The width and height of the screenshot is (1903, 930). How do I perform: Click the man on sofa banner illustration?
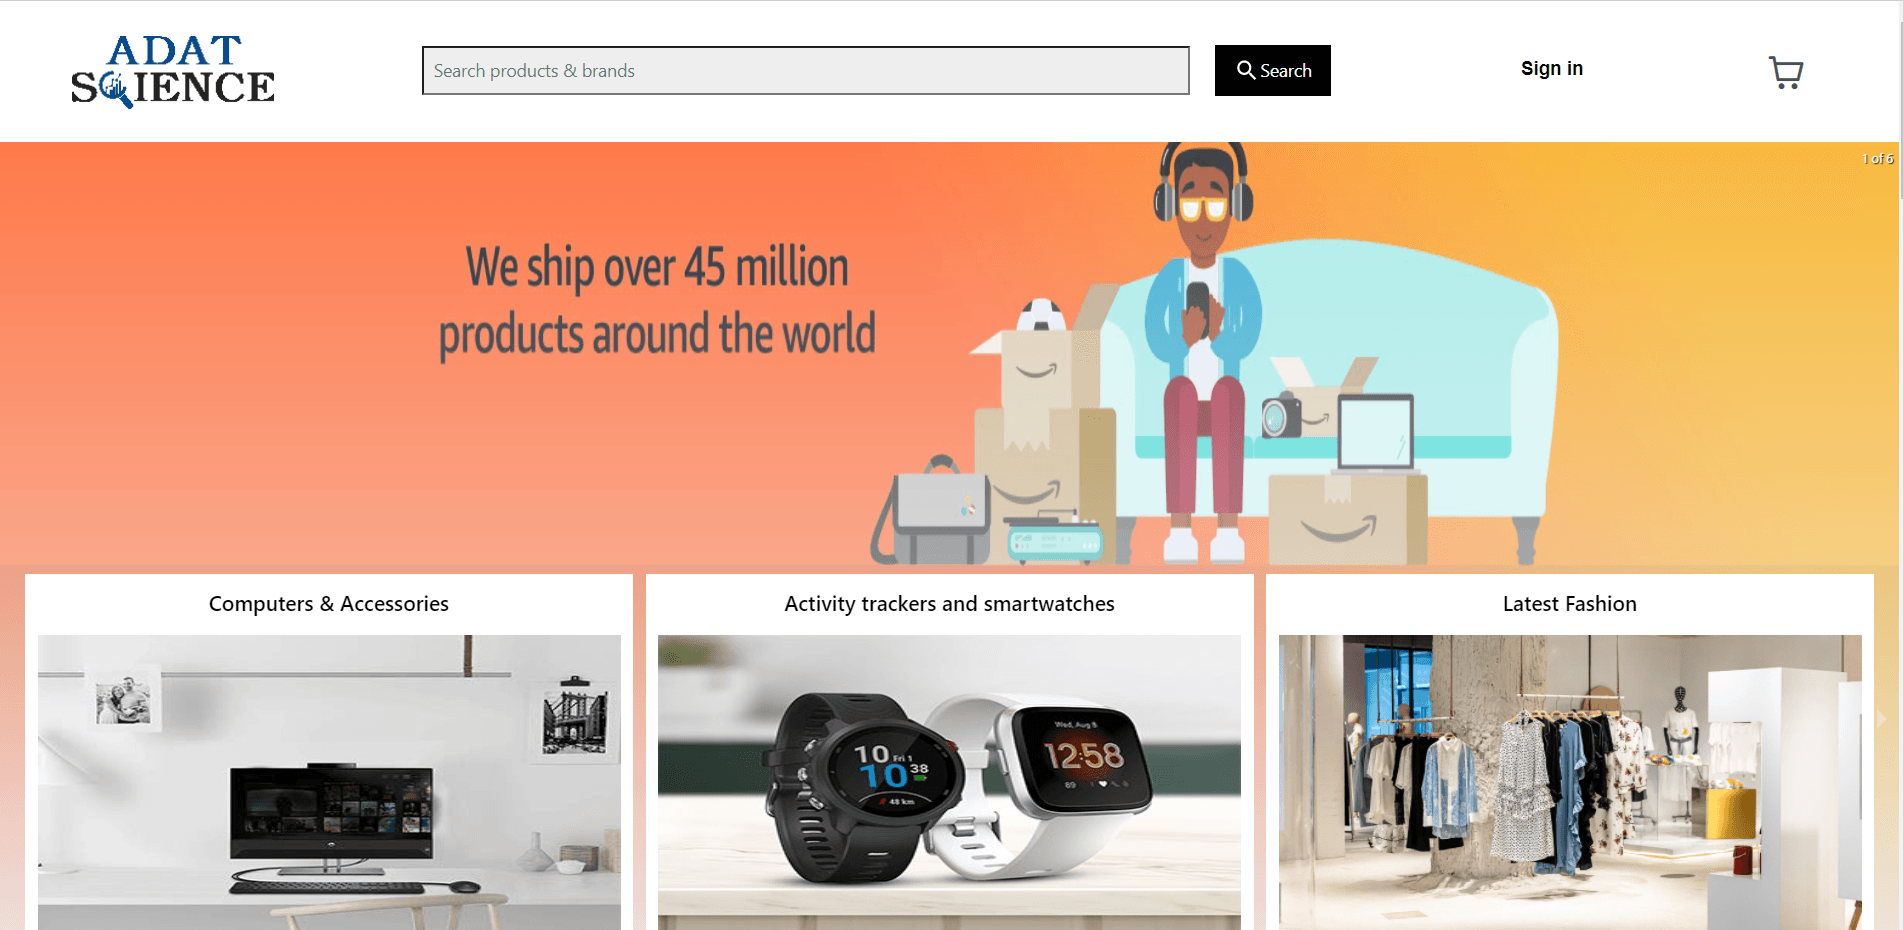(1202, 350)
